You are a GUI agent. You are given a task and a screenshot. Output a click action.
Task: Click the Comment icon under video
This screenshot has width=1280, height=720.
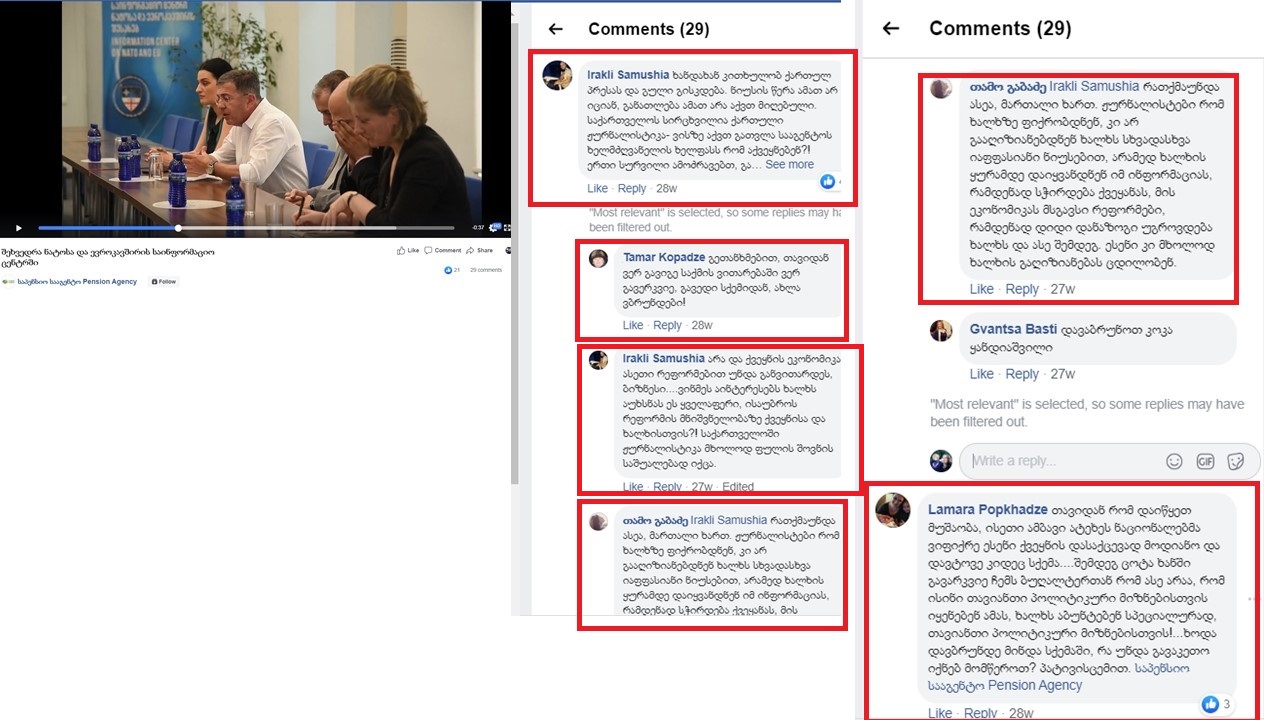tap(428, 250)
